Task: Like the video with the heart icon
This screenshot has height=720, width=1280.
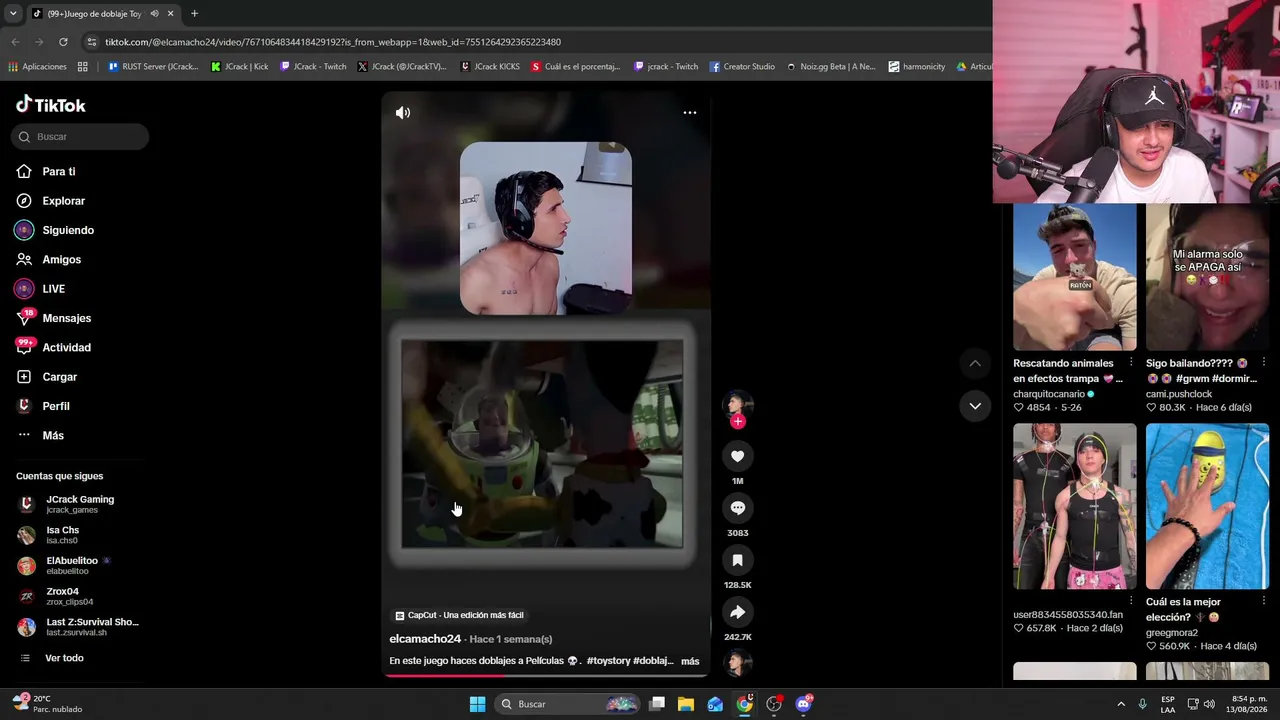Action: pos(738,456)
